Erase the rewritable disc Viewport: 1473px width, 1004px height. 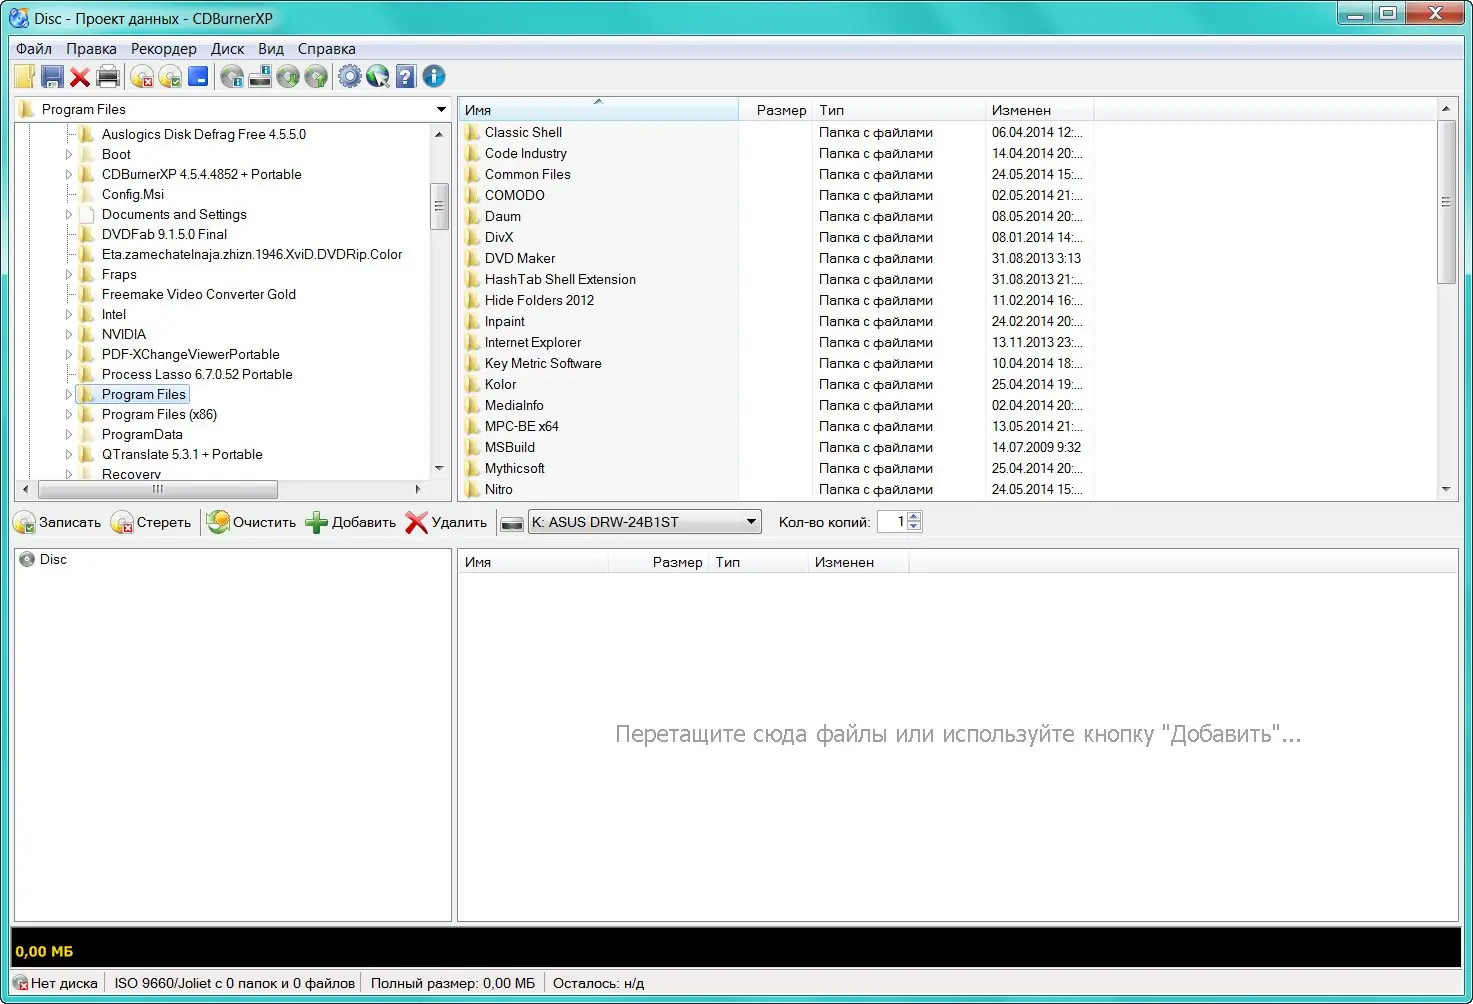[x=142, y=76]
